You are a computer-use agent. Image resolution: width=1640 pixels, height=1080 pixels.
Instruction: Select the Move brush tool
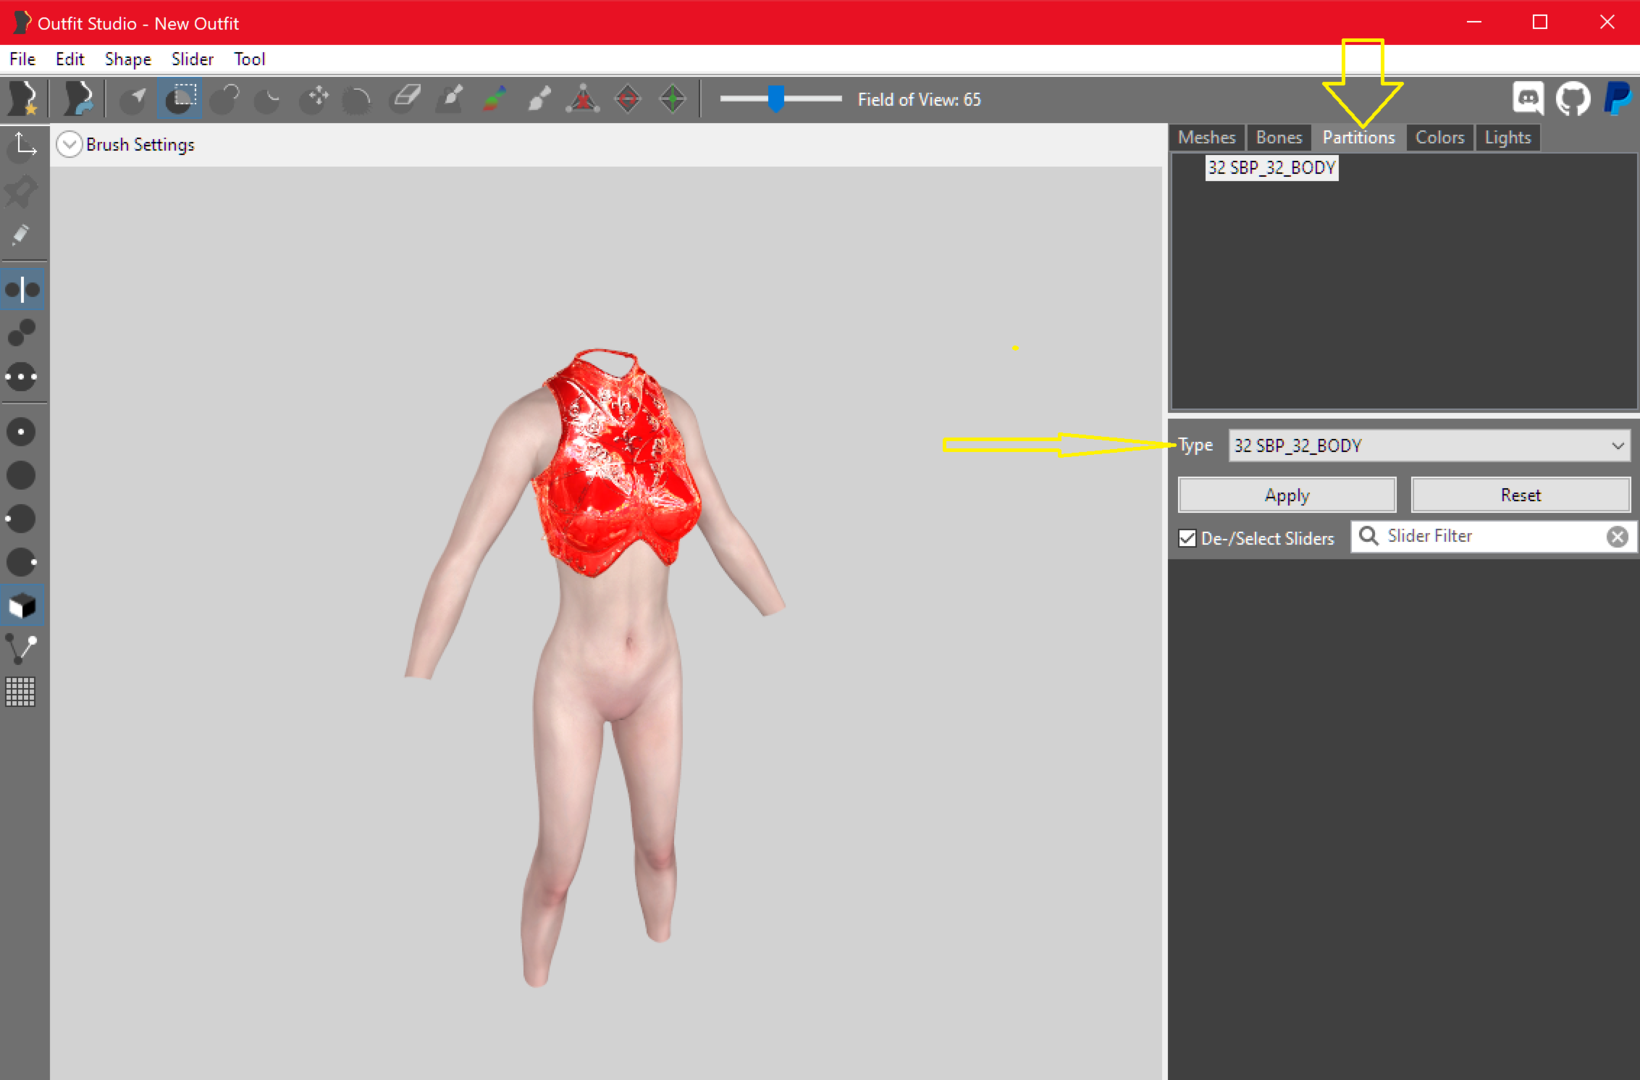pos(316,99)
